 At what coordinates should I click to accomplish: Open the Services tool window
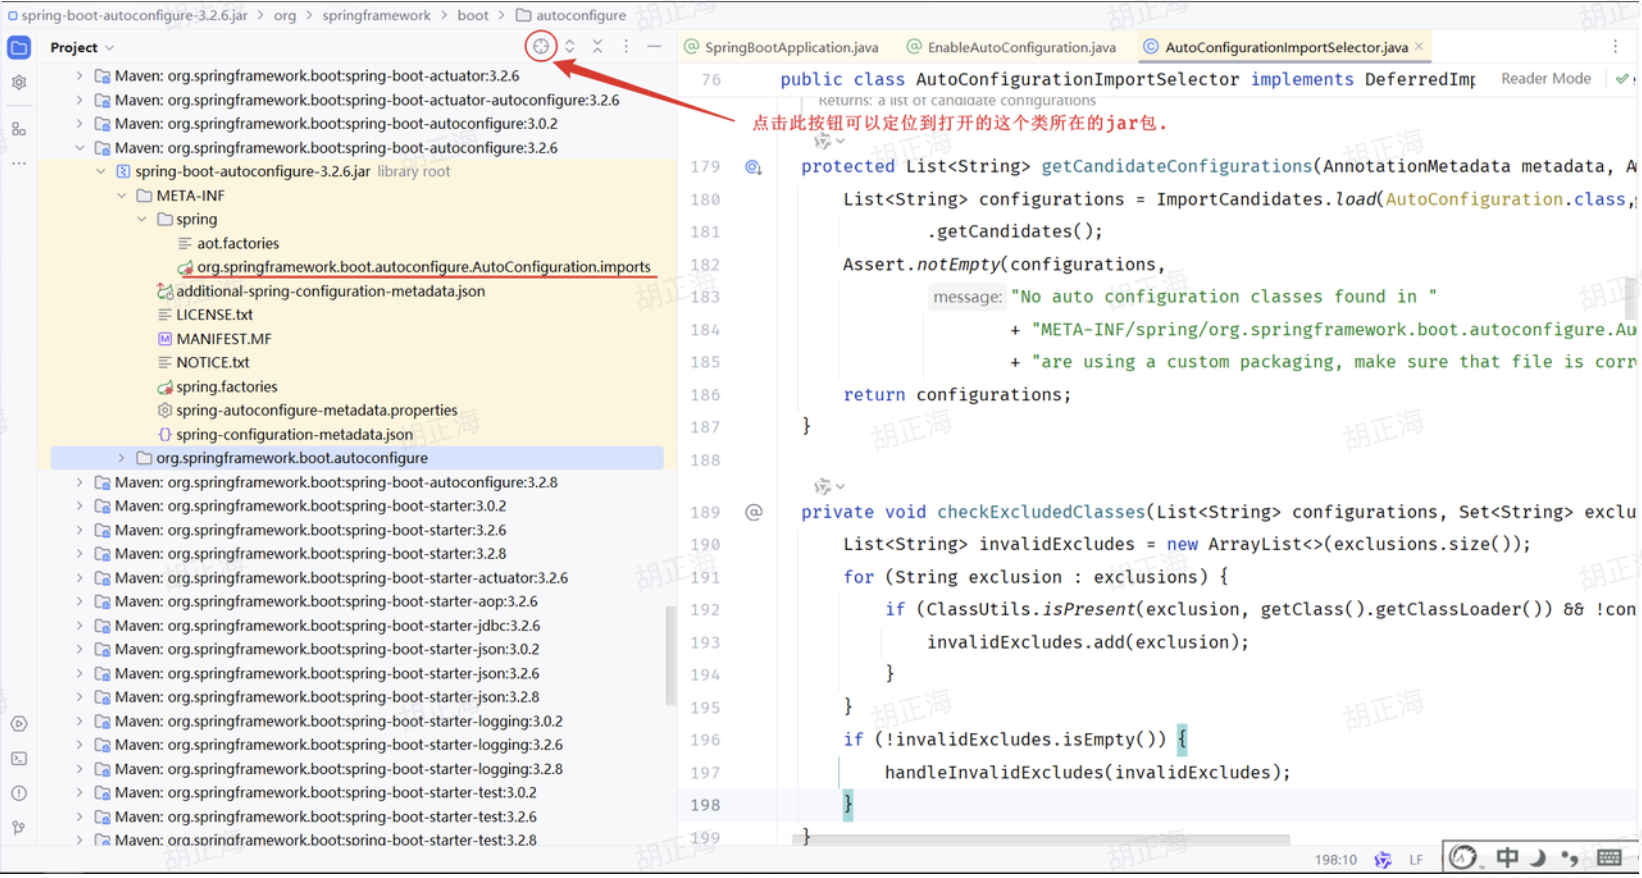point(19,724)
